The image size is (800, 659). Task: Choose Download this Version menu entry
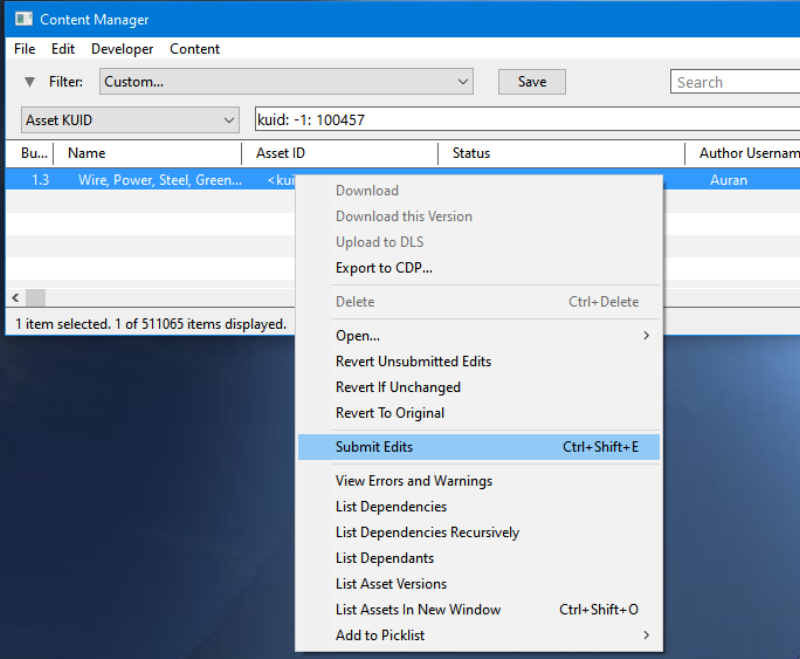tap(479, 216)
